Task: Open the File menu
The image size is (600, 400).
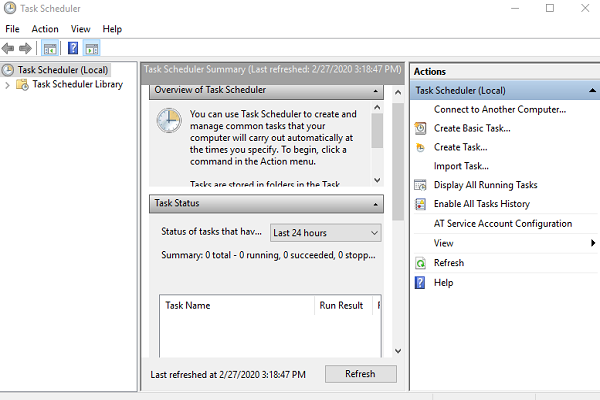Action: pos(13,29)
